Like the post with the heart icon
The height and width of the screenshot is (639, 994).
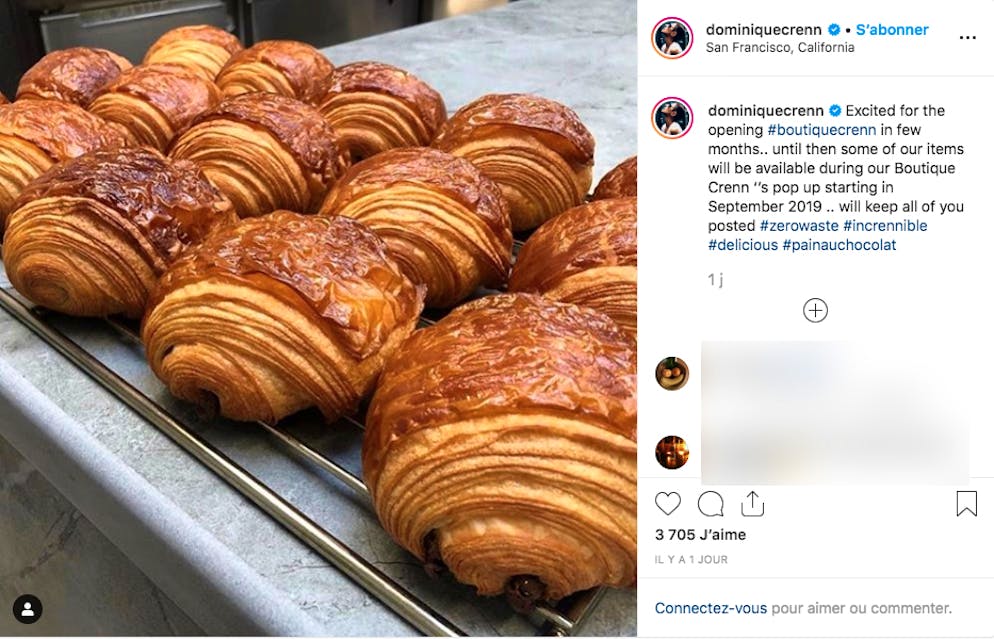668,503
